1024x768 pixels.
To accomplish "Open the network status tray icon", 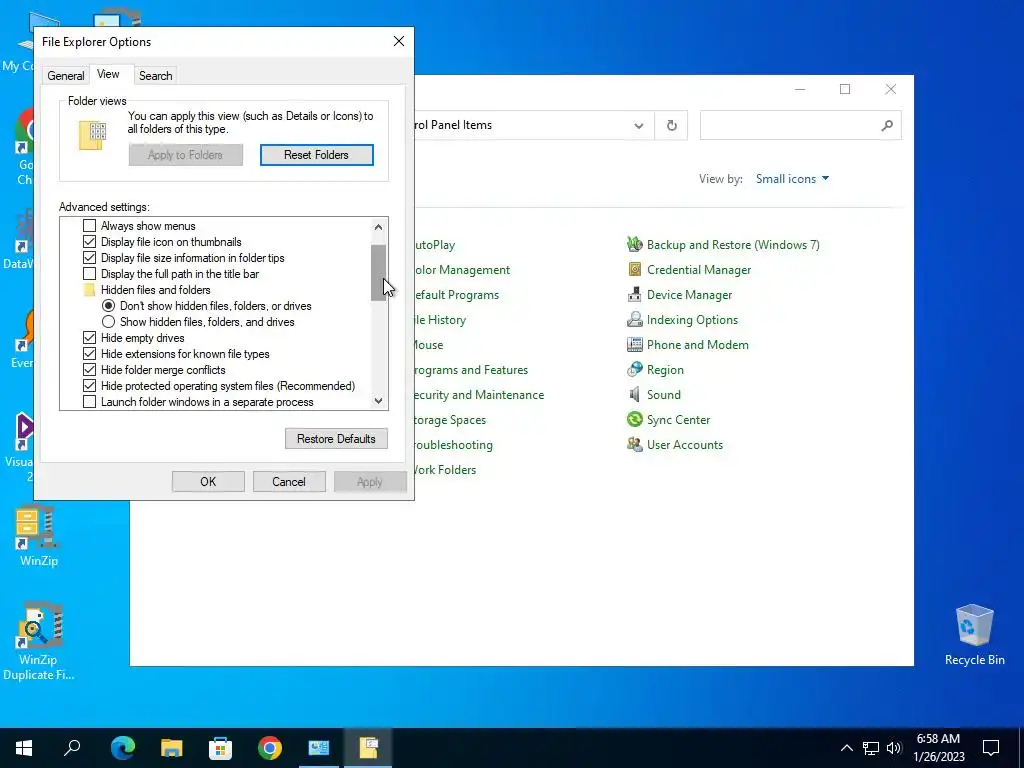I will tap(871, 748).
